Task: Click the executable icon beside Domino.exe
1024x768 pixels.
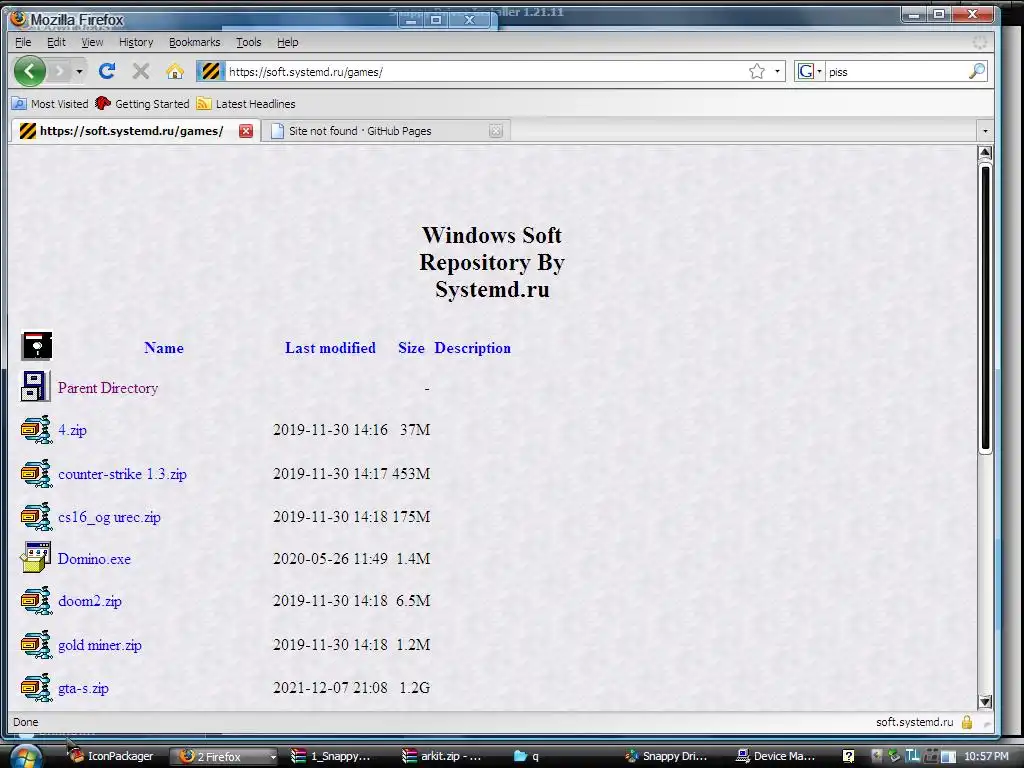Action: 36,557
